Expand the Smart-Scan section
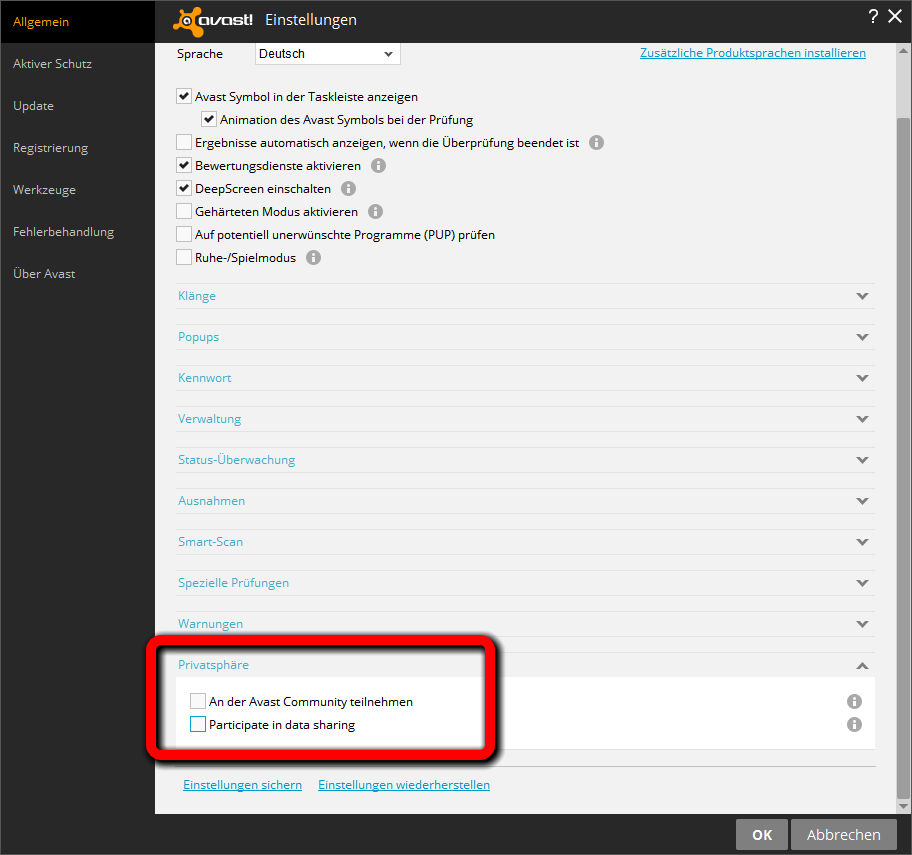 (525, 542)
